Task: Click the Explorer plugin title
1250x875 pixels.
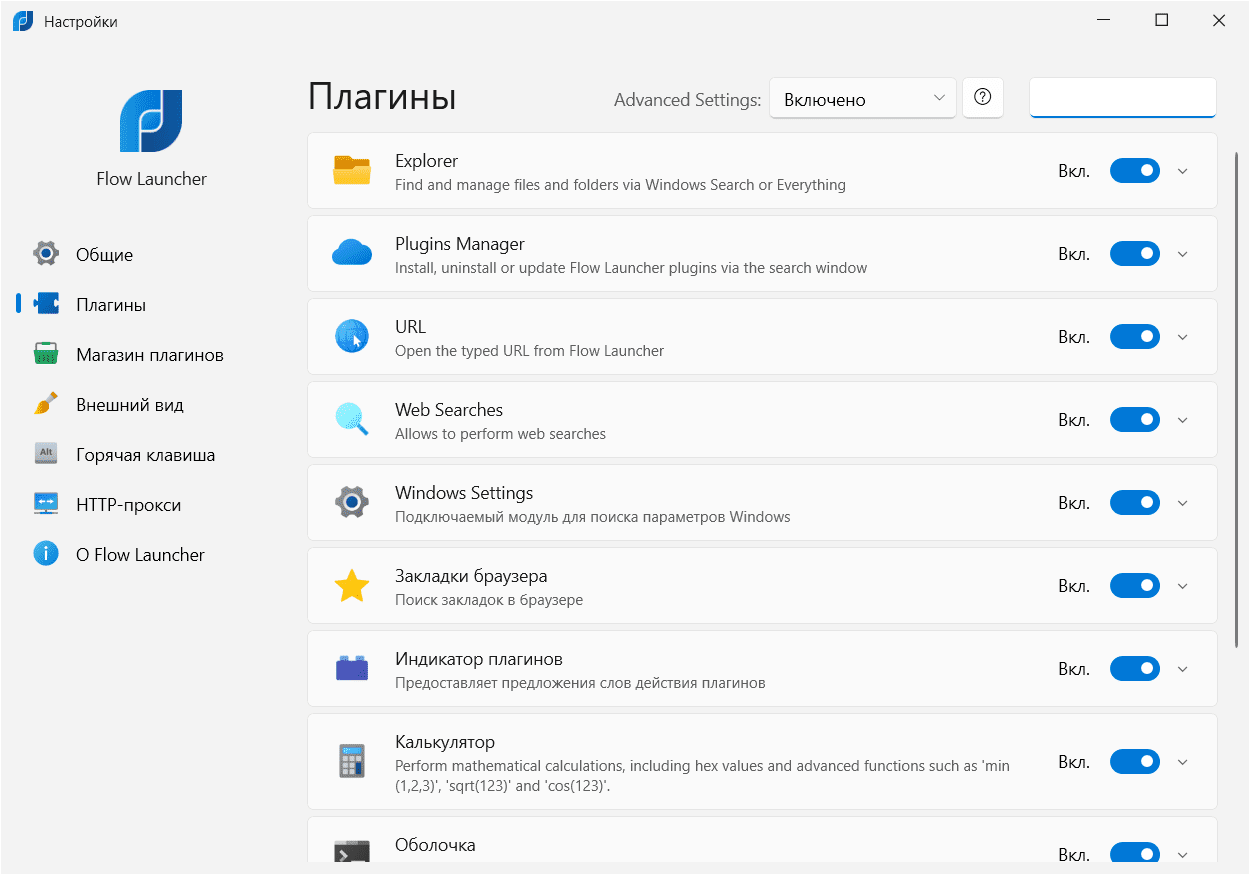Action: pyautogui.click(x=426, y=161)
